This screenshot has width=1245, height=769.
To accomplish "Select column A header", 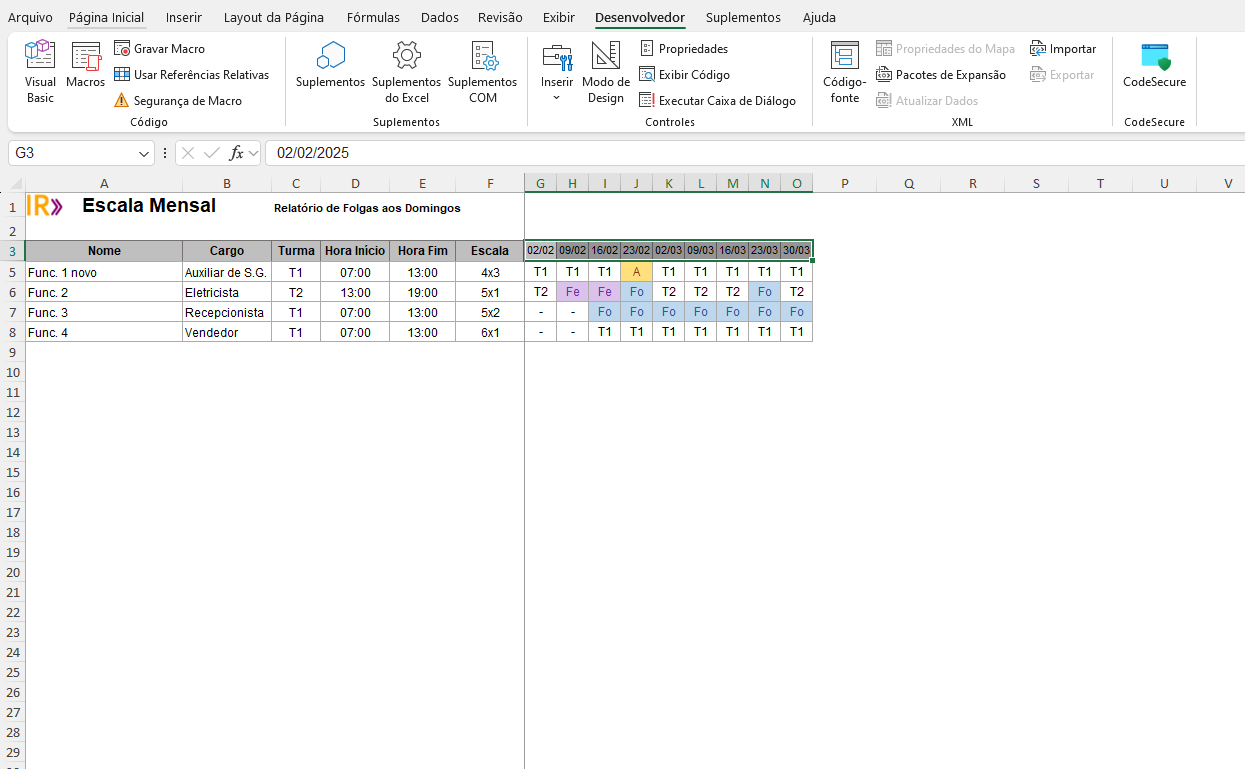I will click(x=104, y=184).
